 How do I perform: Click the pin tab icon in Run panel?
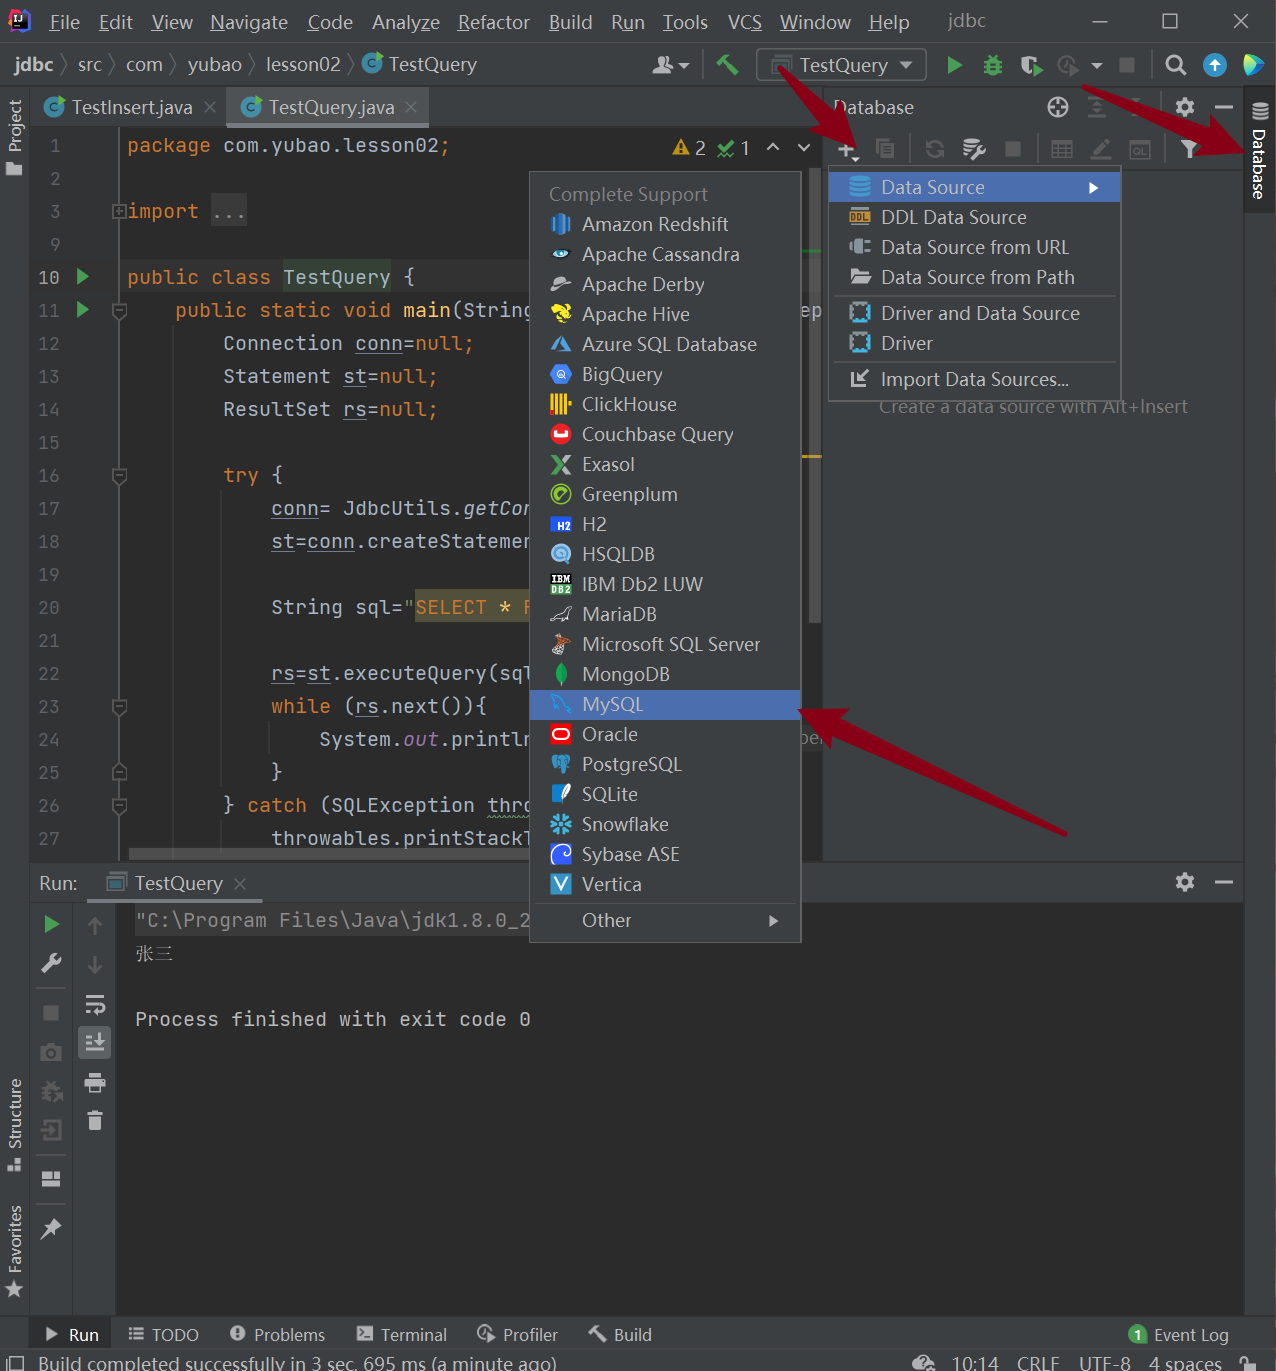point(51,1229)
